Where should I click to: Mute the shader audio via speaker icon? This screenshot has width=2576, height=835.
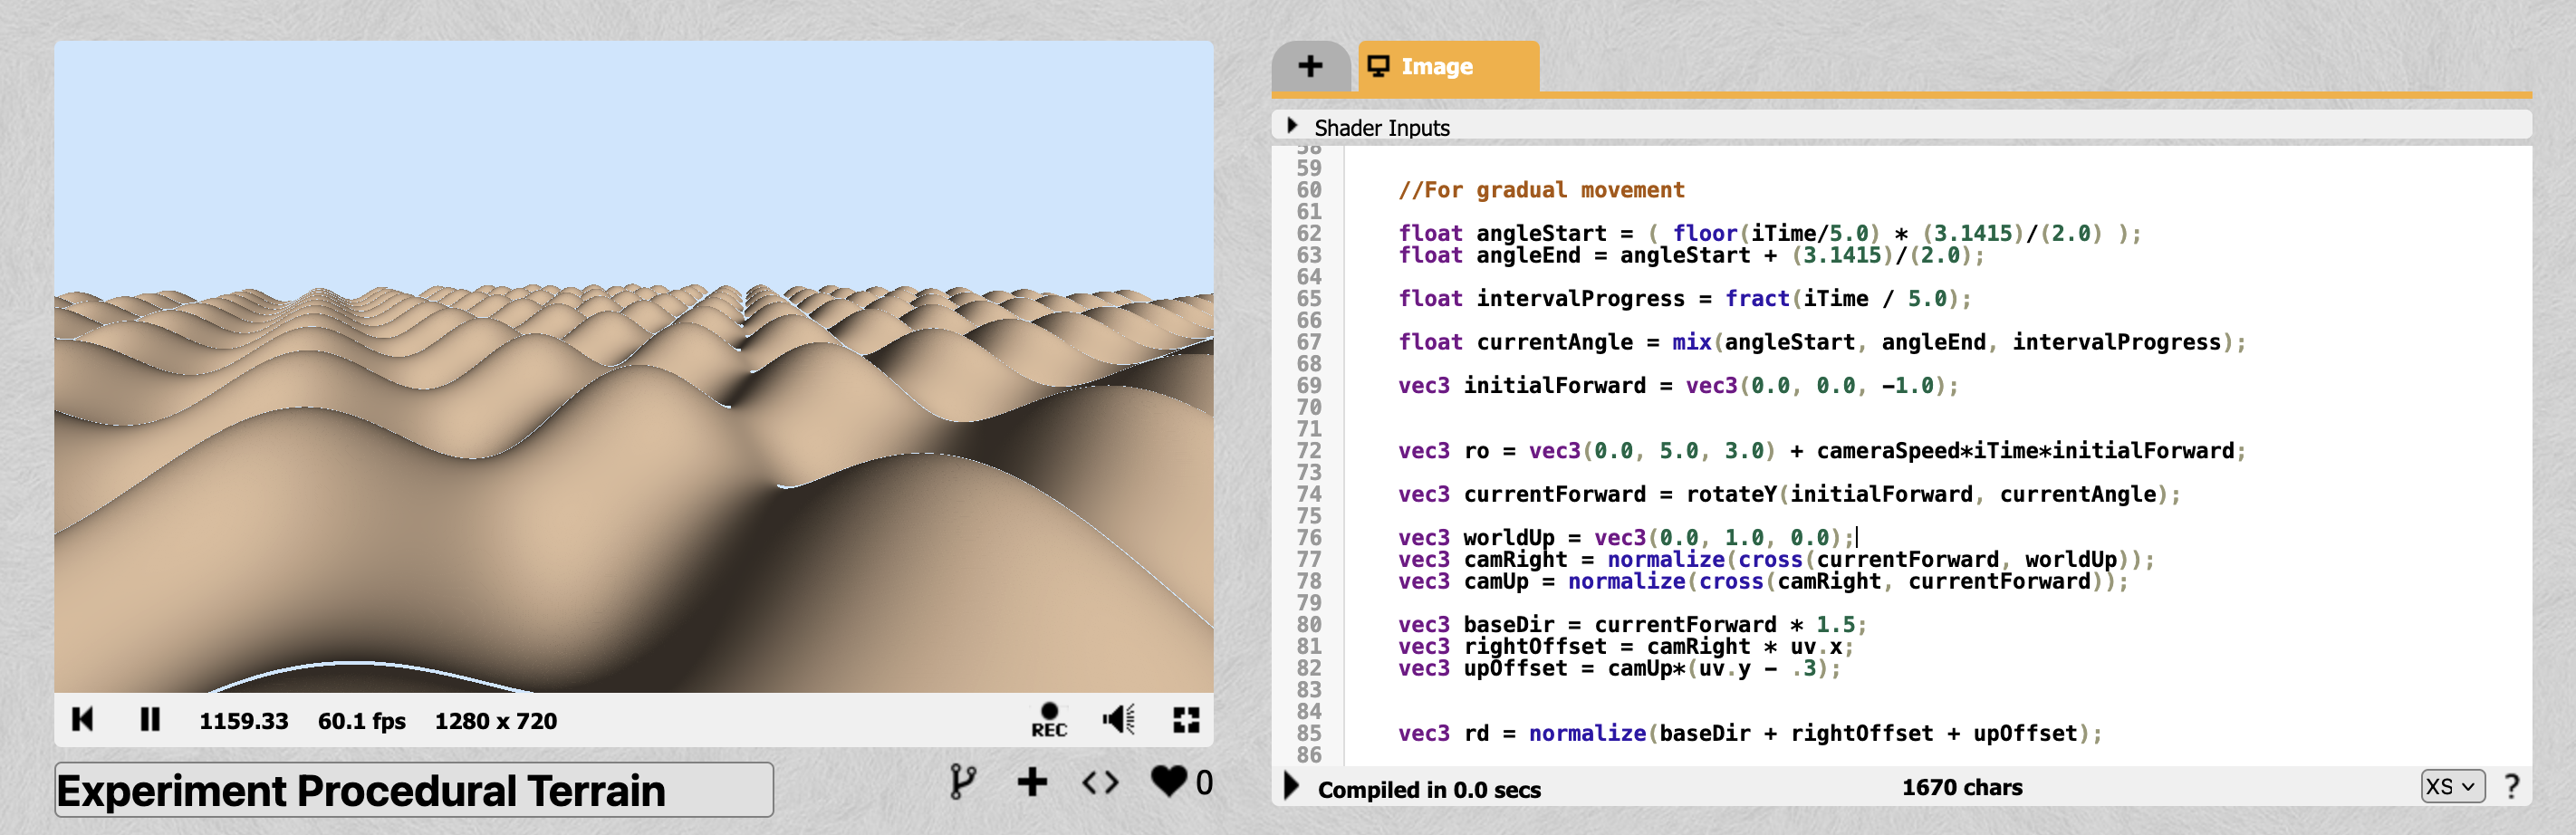(1118, 719)
